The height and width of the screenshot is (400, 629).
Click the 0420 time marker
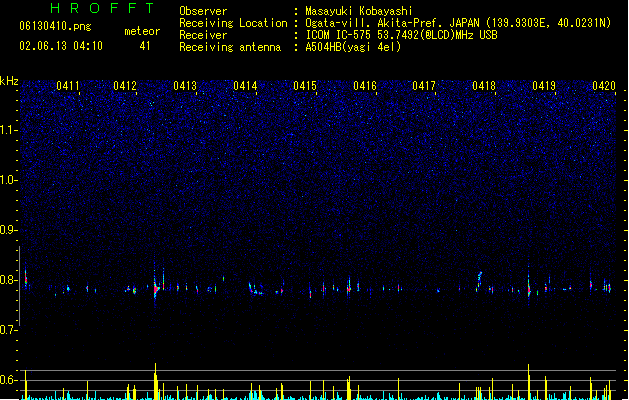[604, 86]
